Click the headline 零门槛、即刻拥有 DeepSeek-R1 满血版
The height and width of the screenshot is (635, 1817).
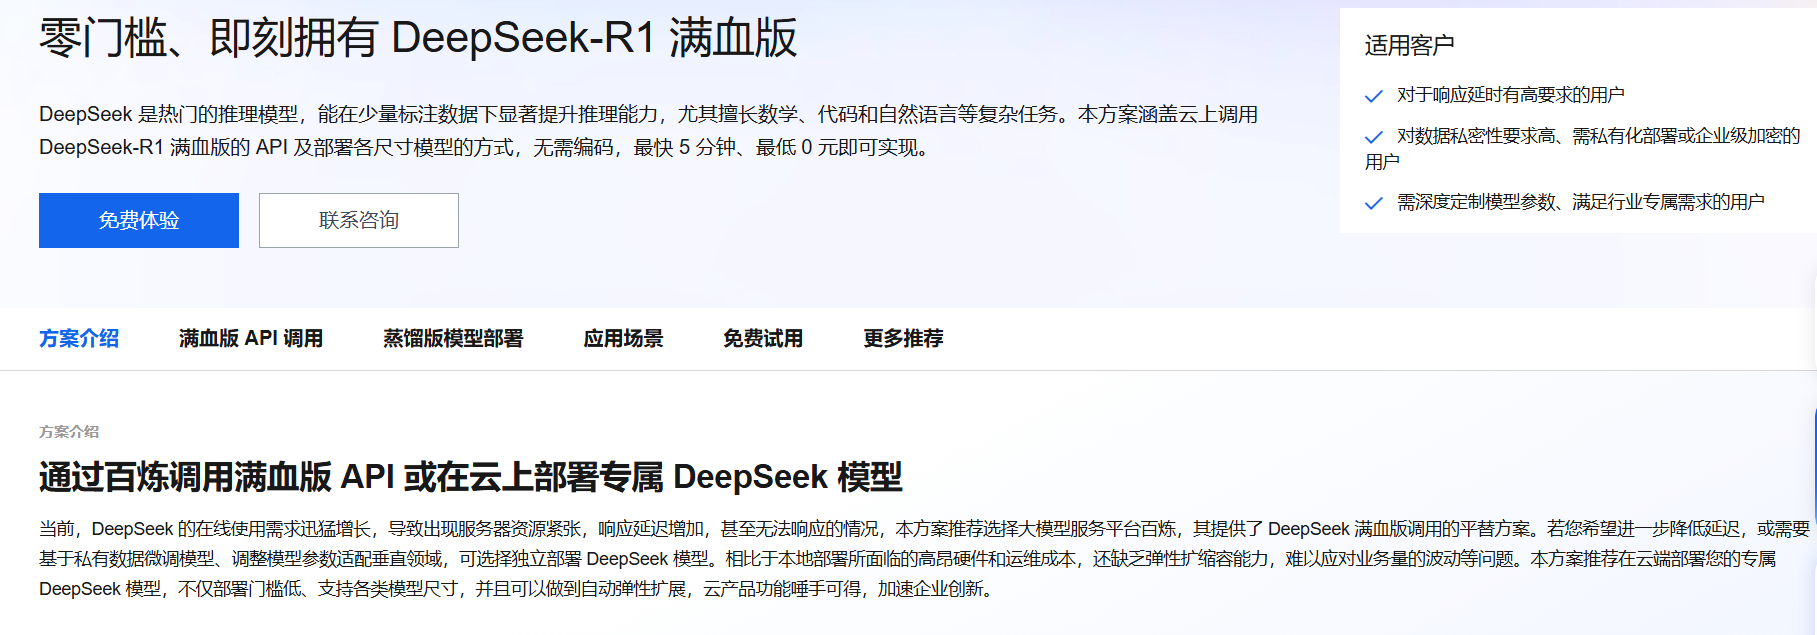[418, 38]
